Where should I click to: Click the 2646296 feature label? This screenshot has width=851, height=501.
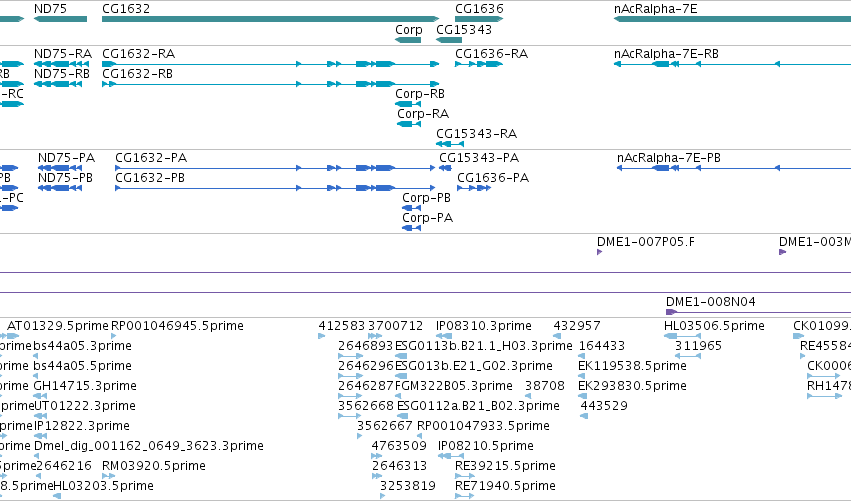(x=365, y=366)
